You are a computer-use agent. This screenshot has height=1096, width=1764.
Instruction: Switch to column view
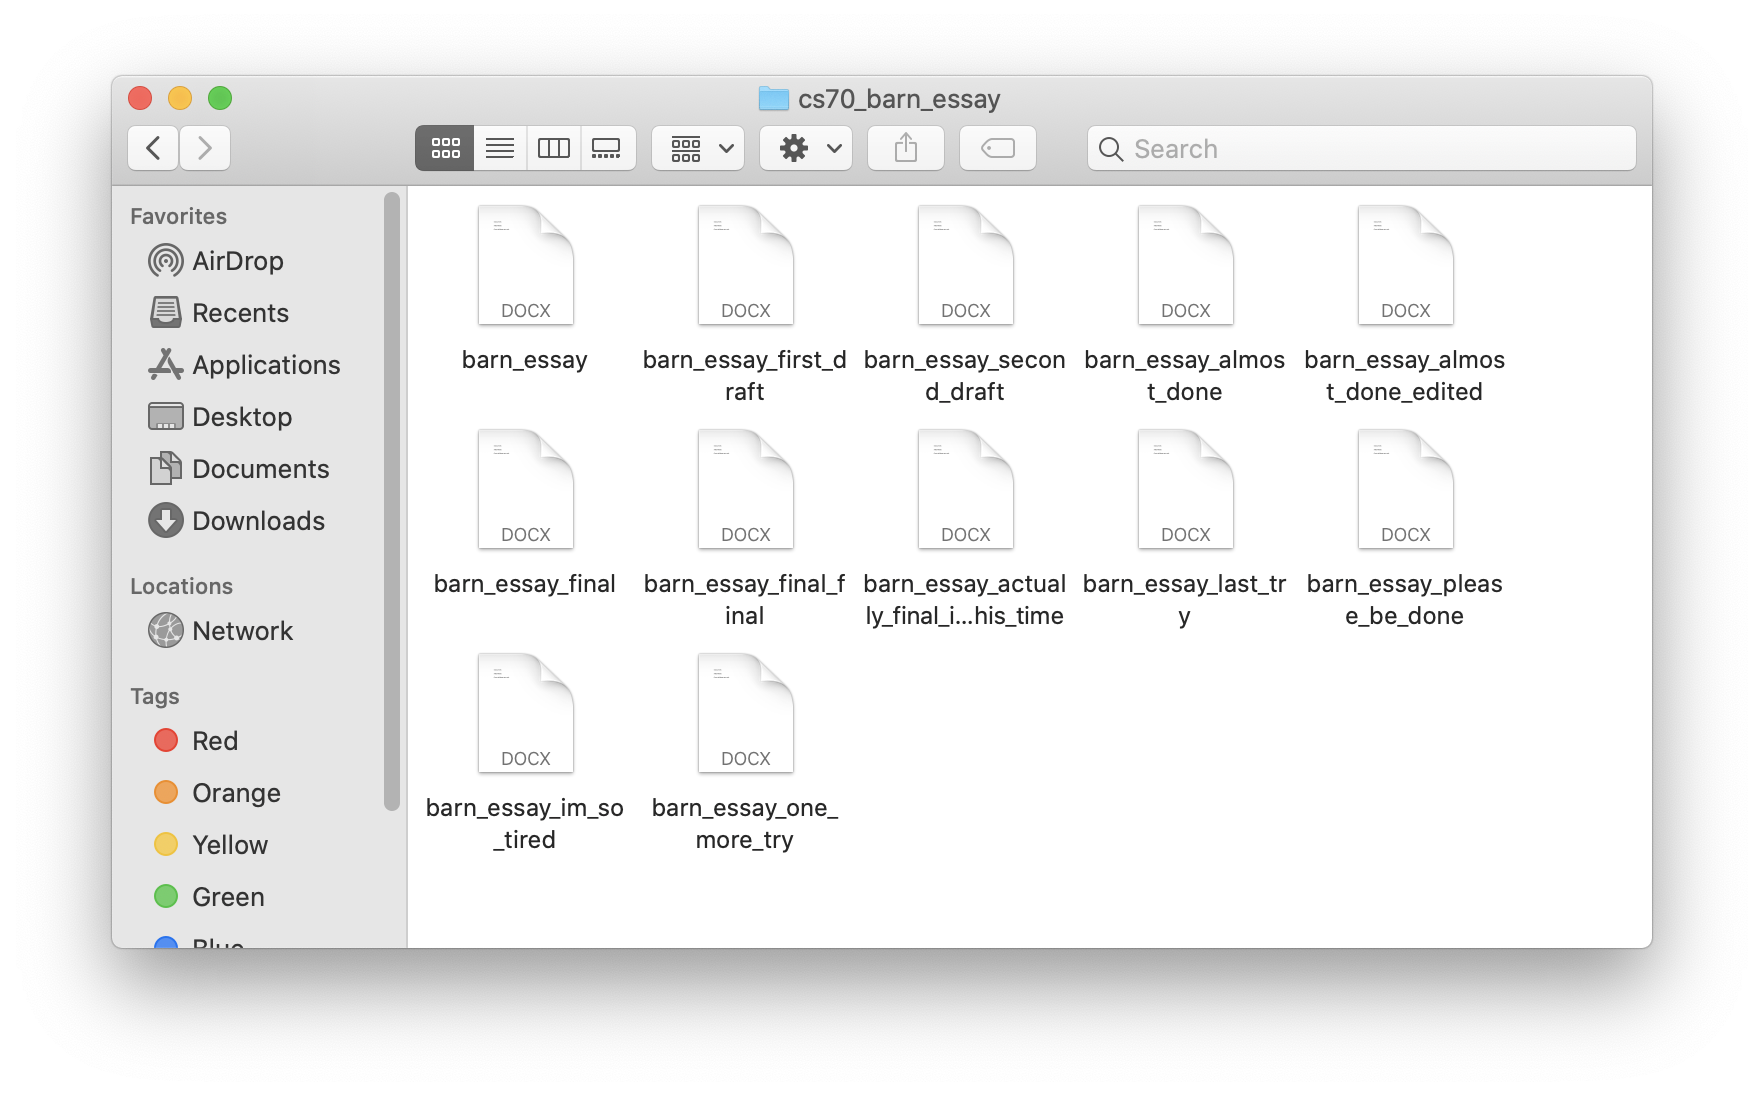click(x=553, y=147)
